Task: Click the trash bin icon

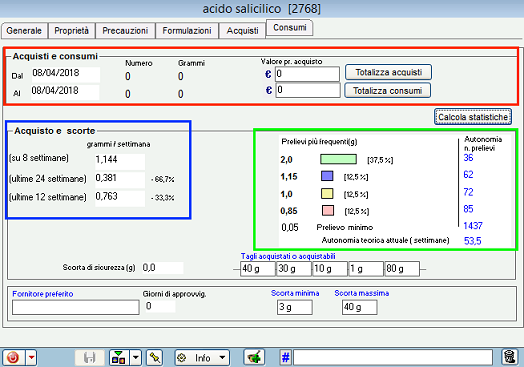Action: point(510,357)
